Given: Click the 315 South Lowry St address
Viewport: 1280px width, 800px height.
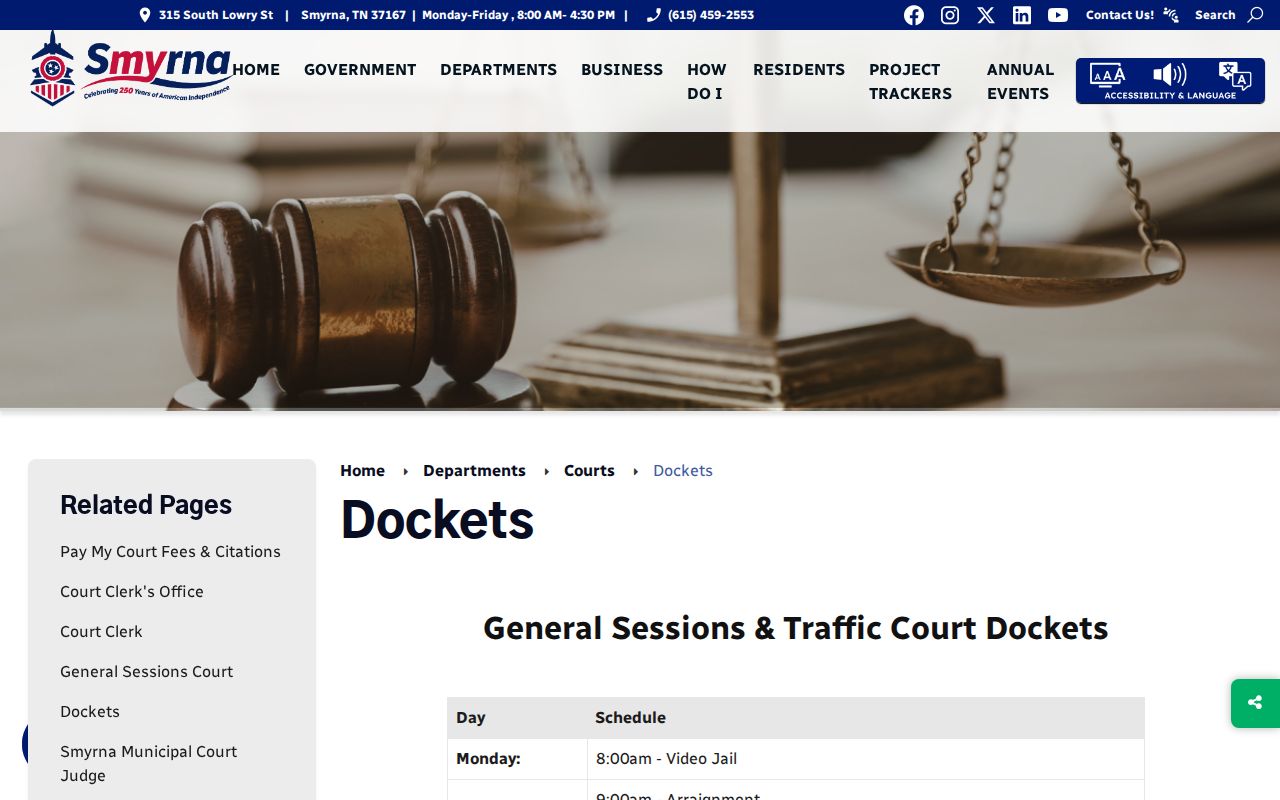Looking at the screenshot, I should (x=216, y=15).
